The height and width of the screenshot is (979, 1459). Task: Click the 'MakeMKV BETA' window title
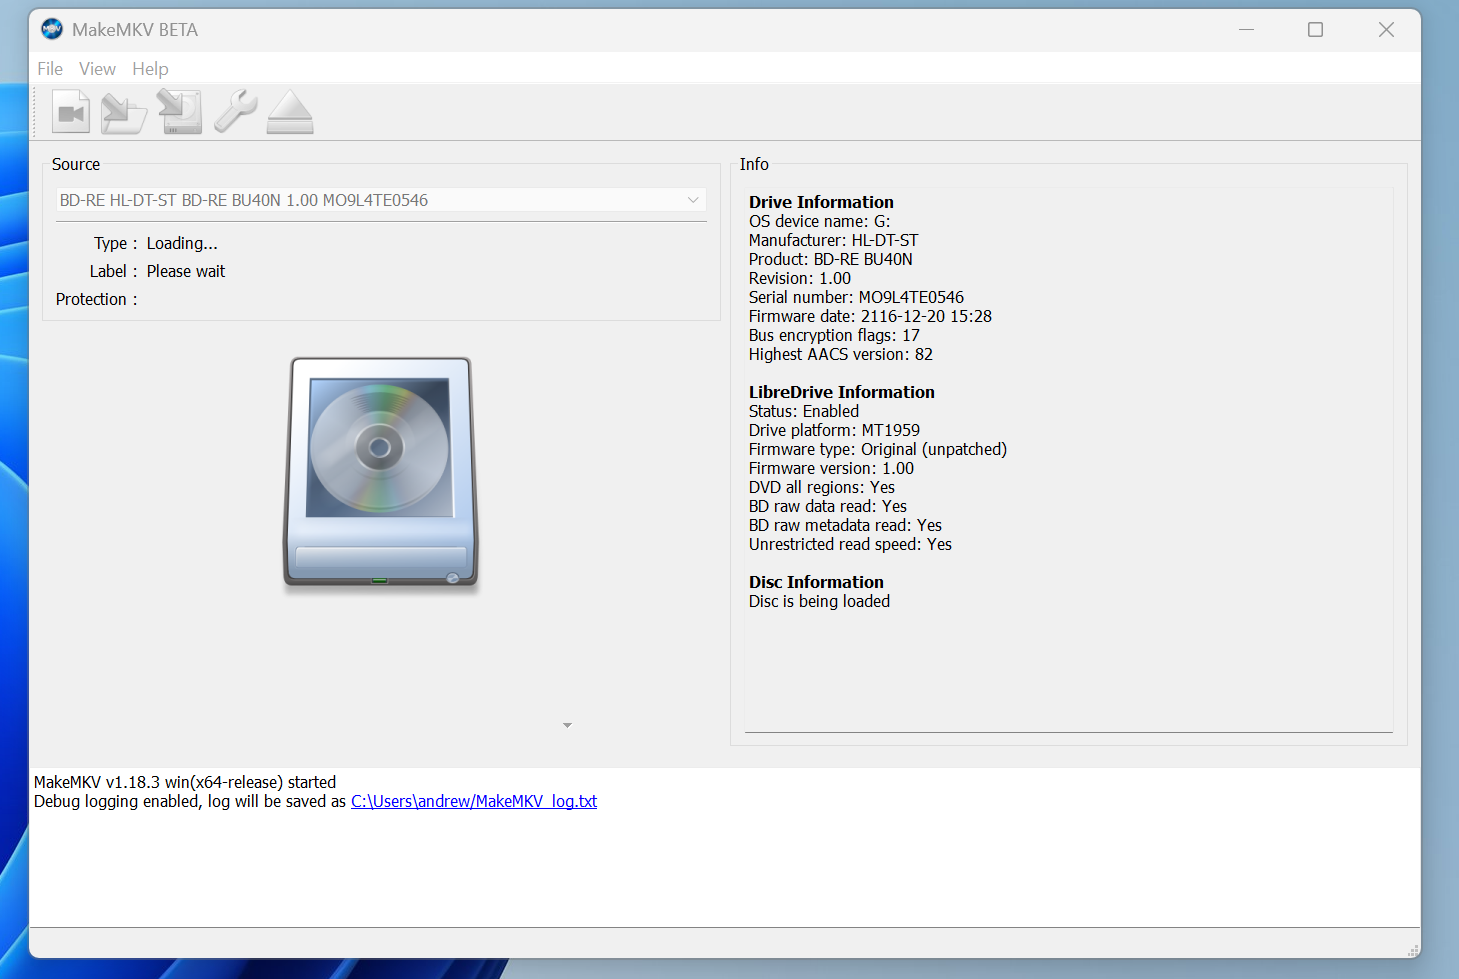pyautogui.click(x=135, y=30)
